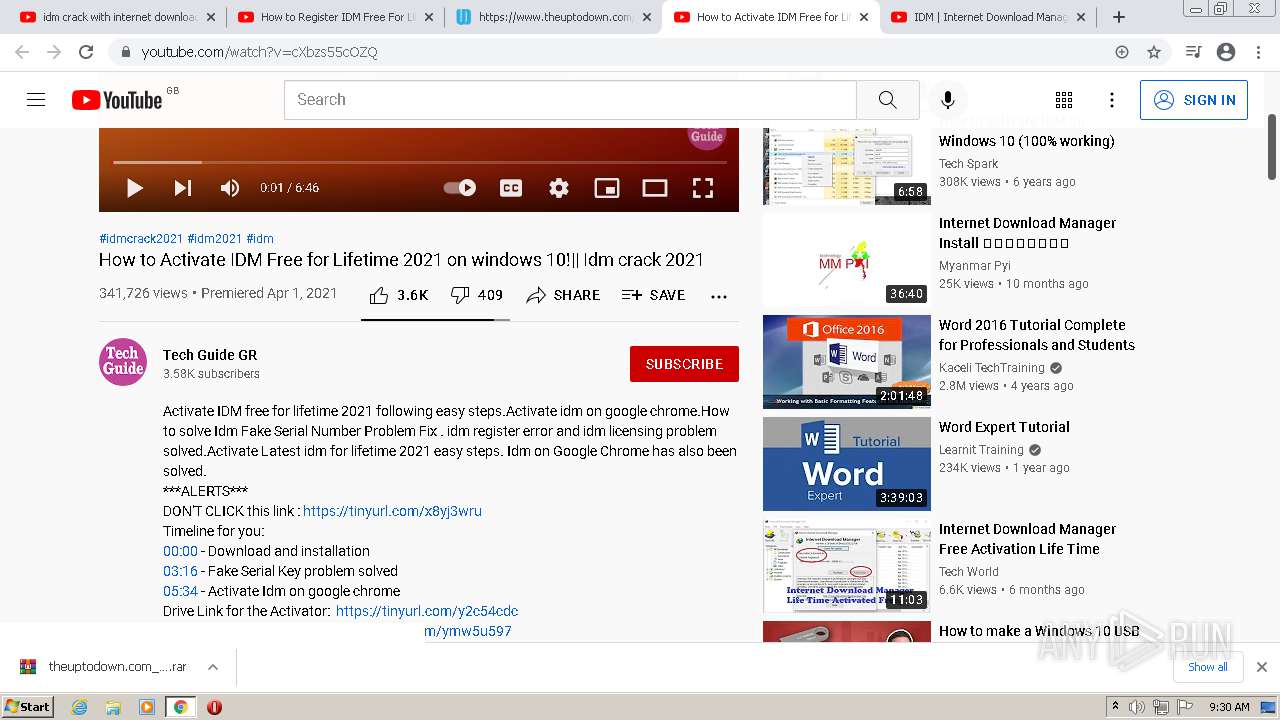Open taskbar volume icon
Screen dimensions: 1280x720
1137,707
